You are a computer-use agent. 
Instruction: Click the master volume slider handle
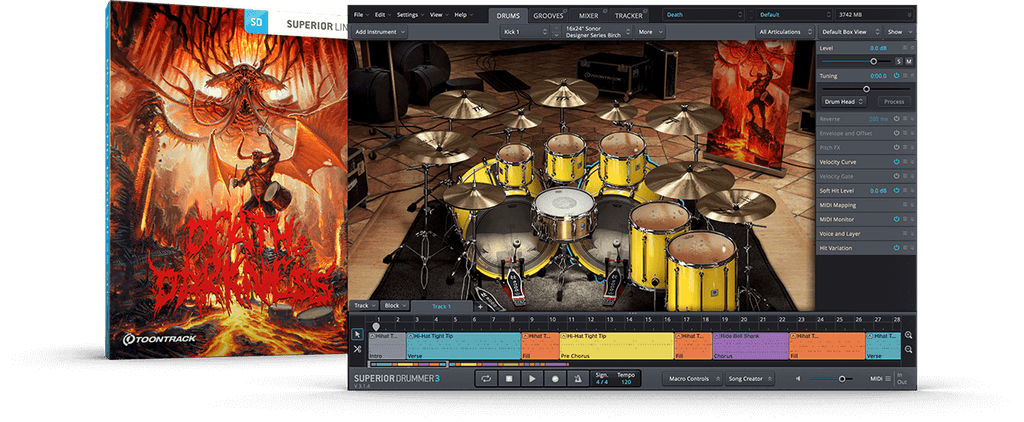coord(842,378)
